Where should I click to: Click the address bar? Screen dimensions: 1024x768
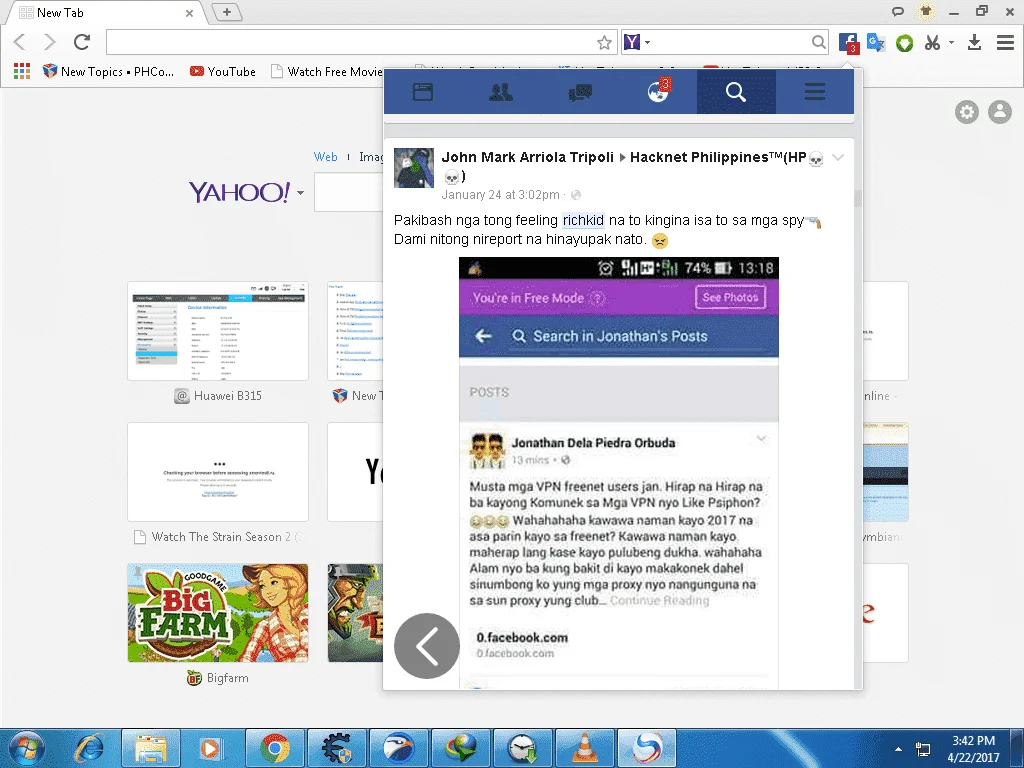[353, 42]
